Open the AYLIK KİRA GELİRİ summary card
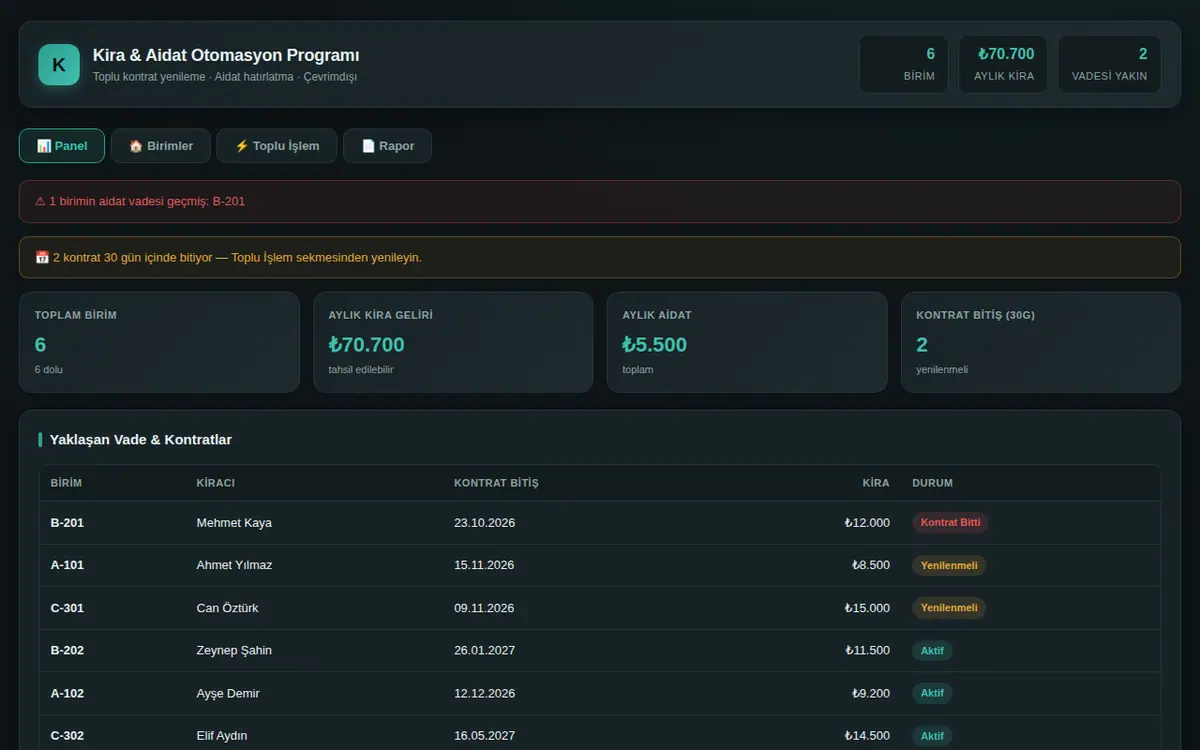Image resolution: width=1200 pixels, height=750 pixels. click(453, 342)
